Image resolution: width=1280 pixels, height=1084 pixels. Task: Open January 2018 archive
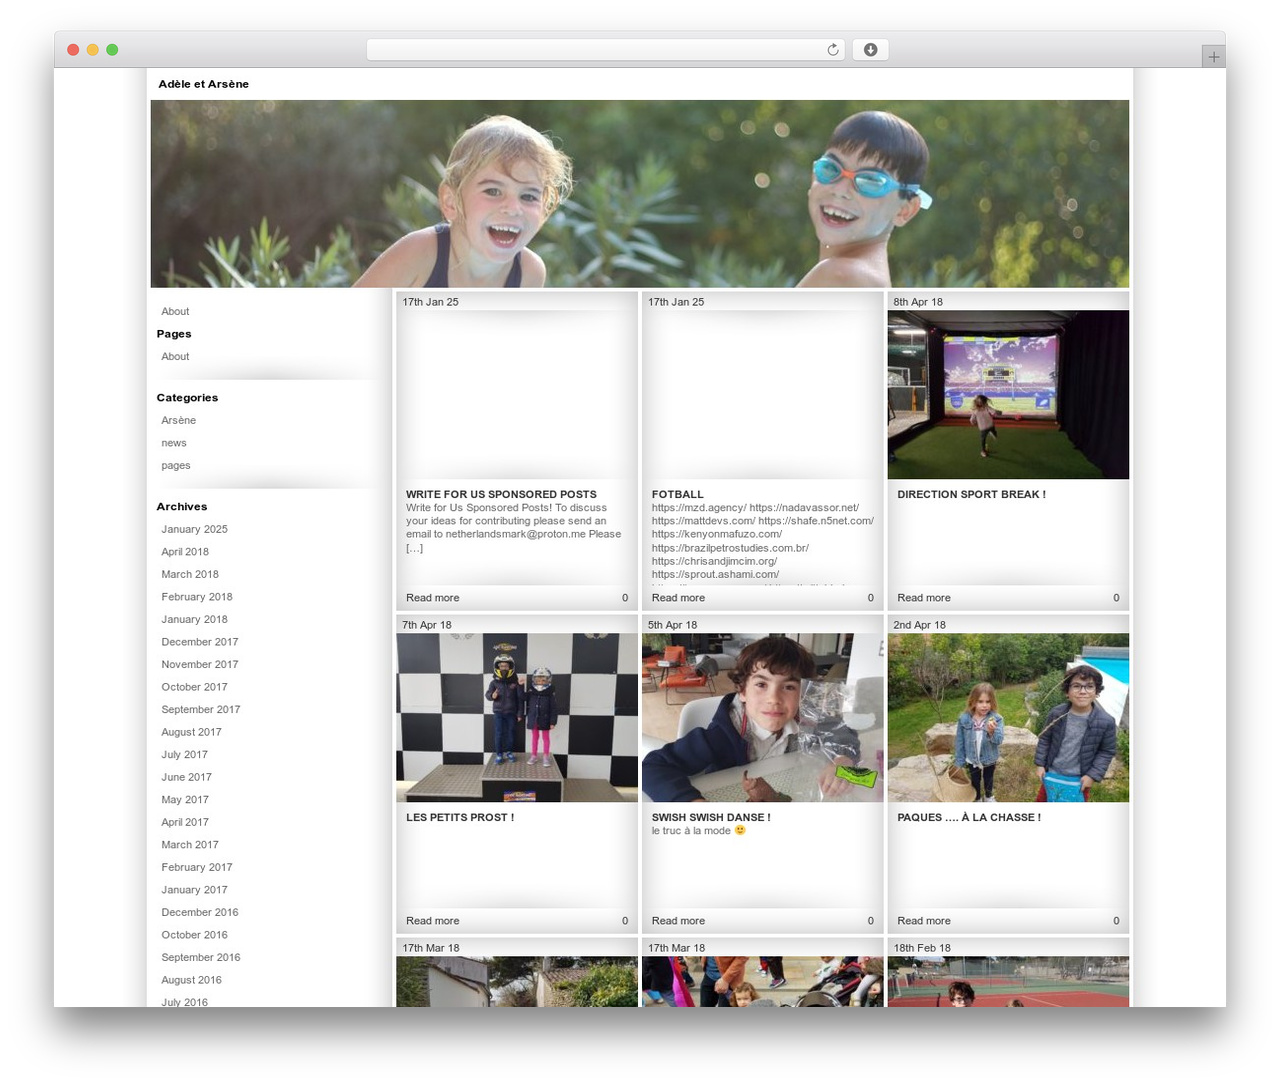tap(195, 619)
